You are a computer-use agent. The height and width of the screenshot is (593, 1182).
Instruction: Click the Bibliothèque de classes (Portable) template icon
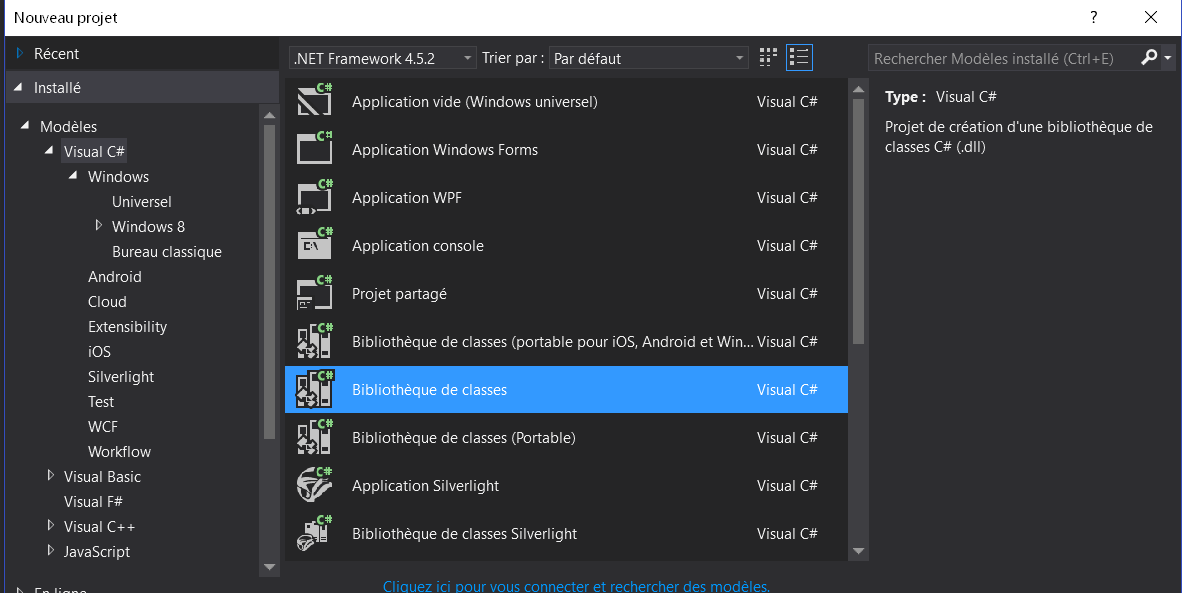(x=314, y=437)
